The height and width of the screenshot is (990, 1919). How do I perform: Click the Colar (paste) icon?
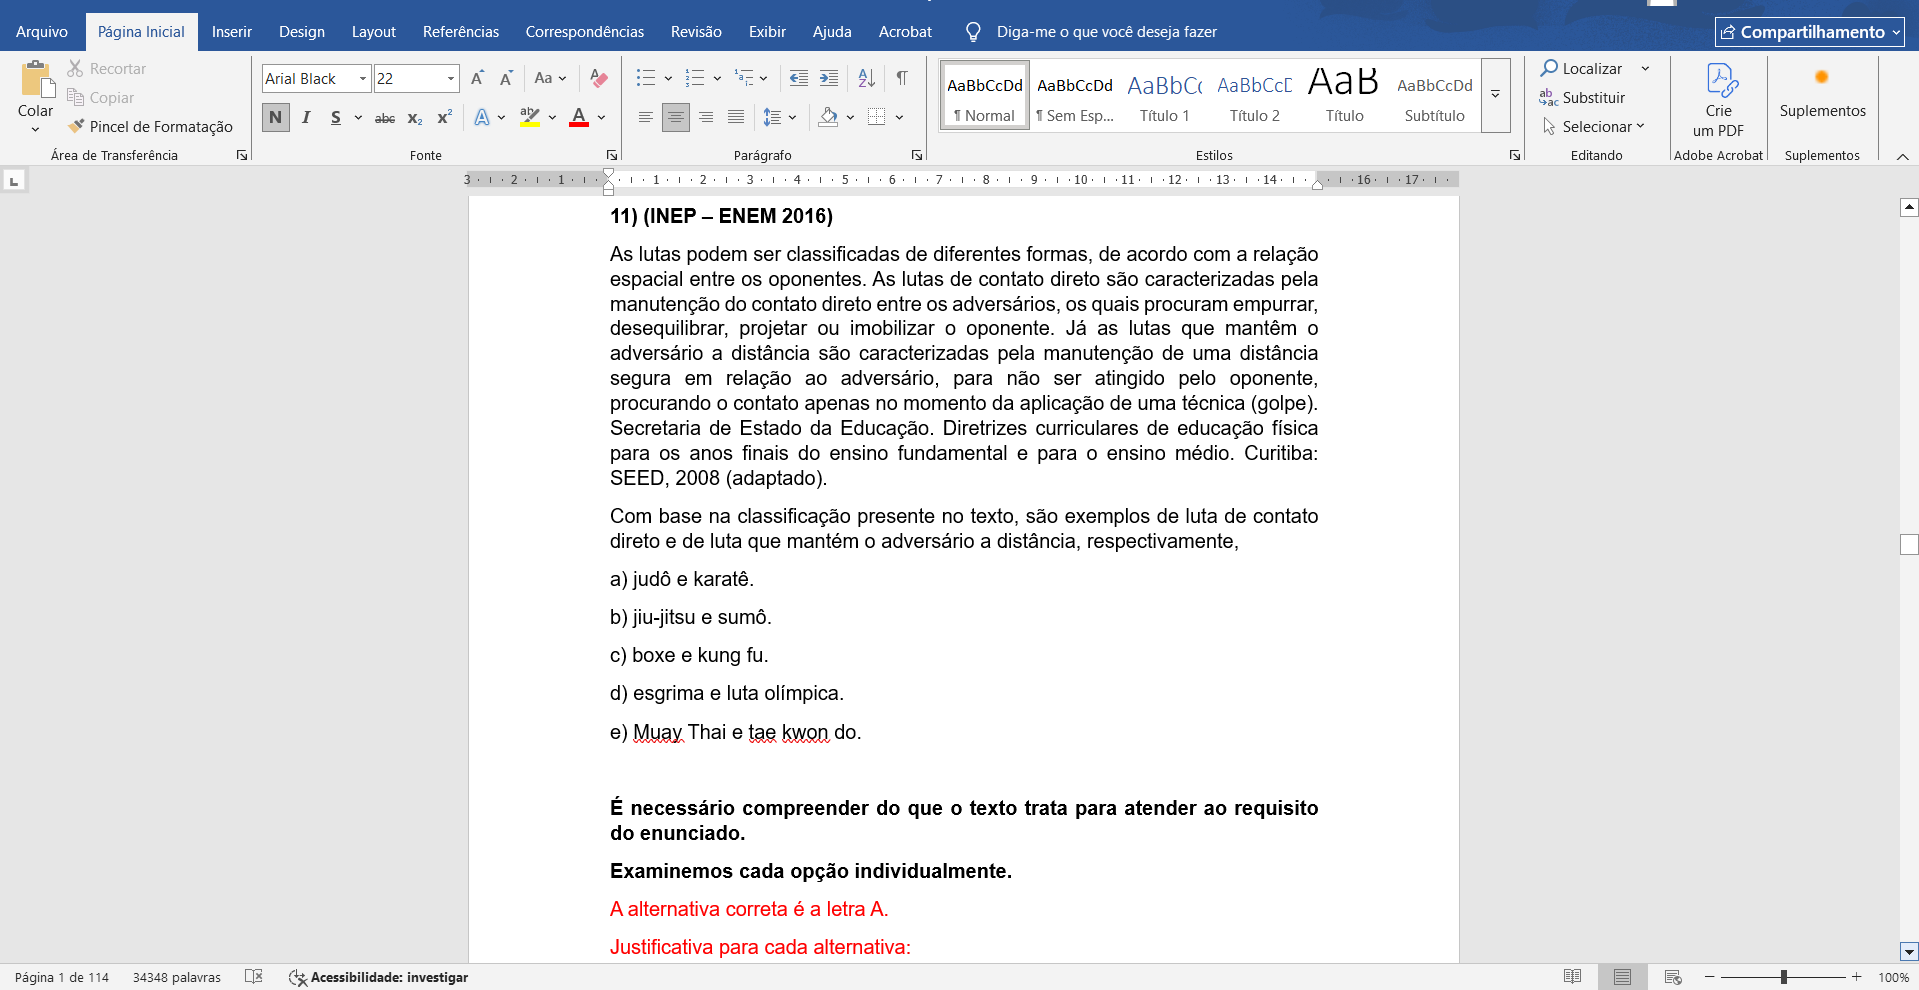(x=37, y=79)
